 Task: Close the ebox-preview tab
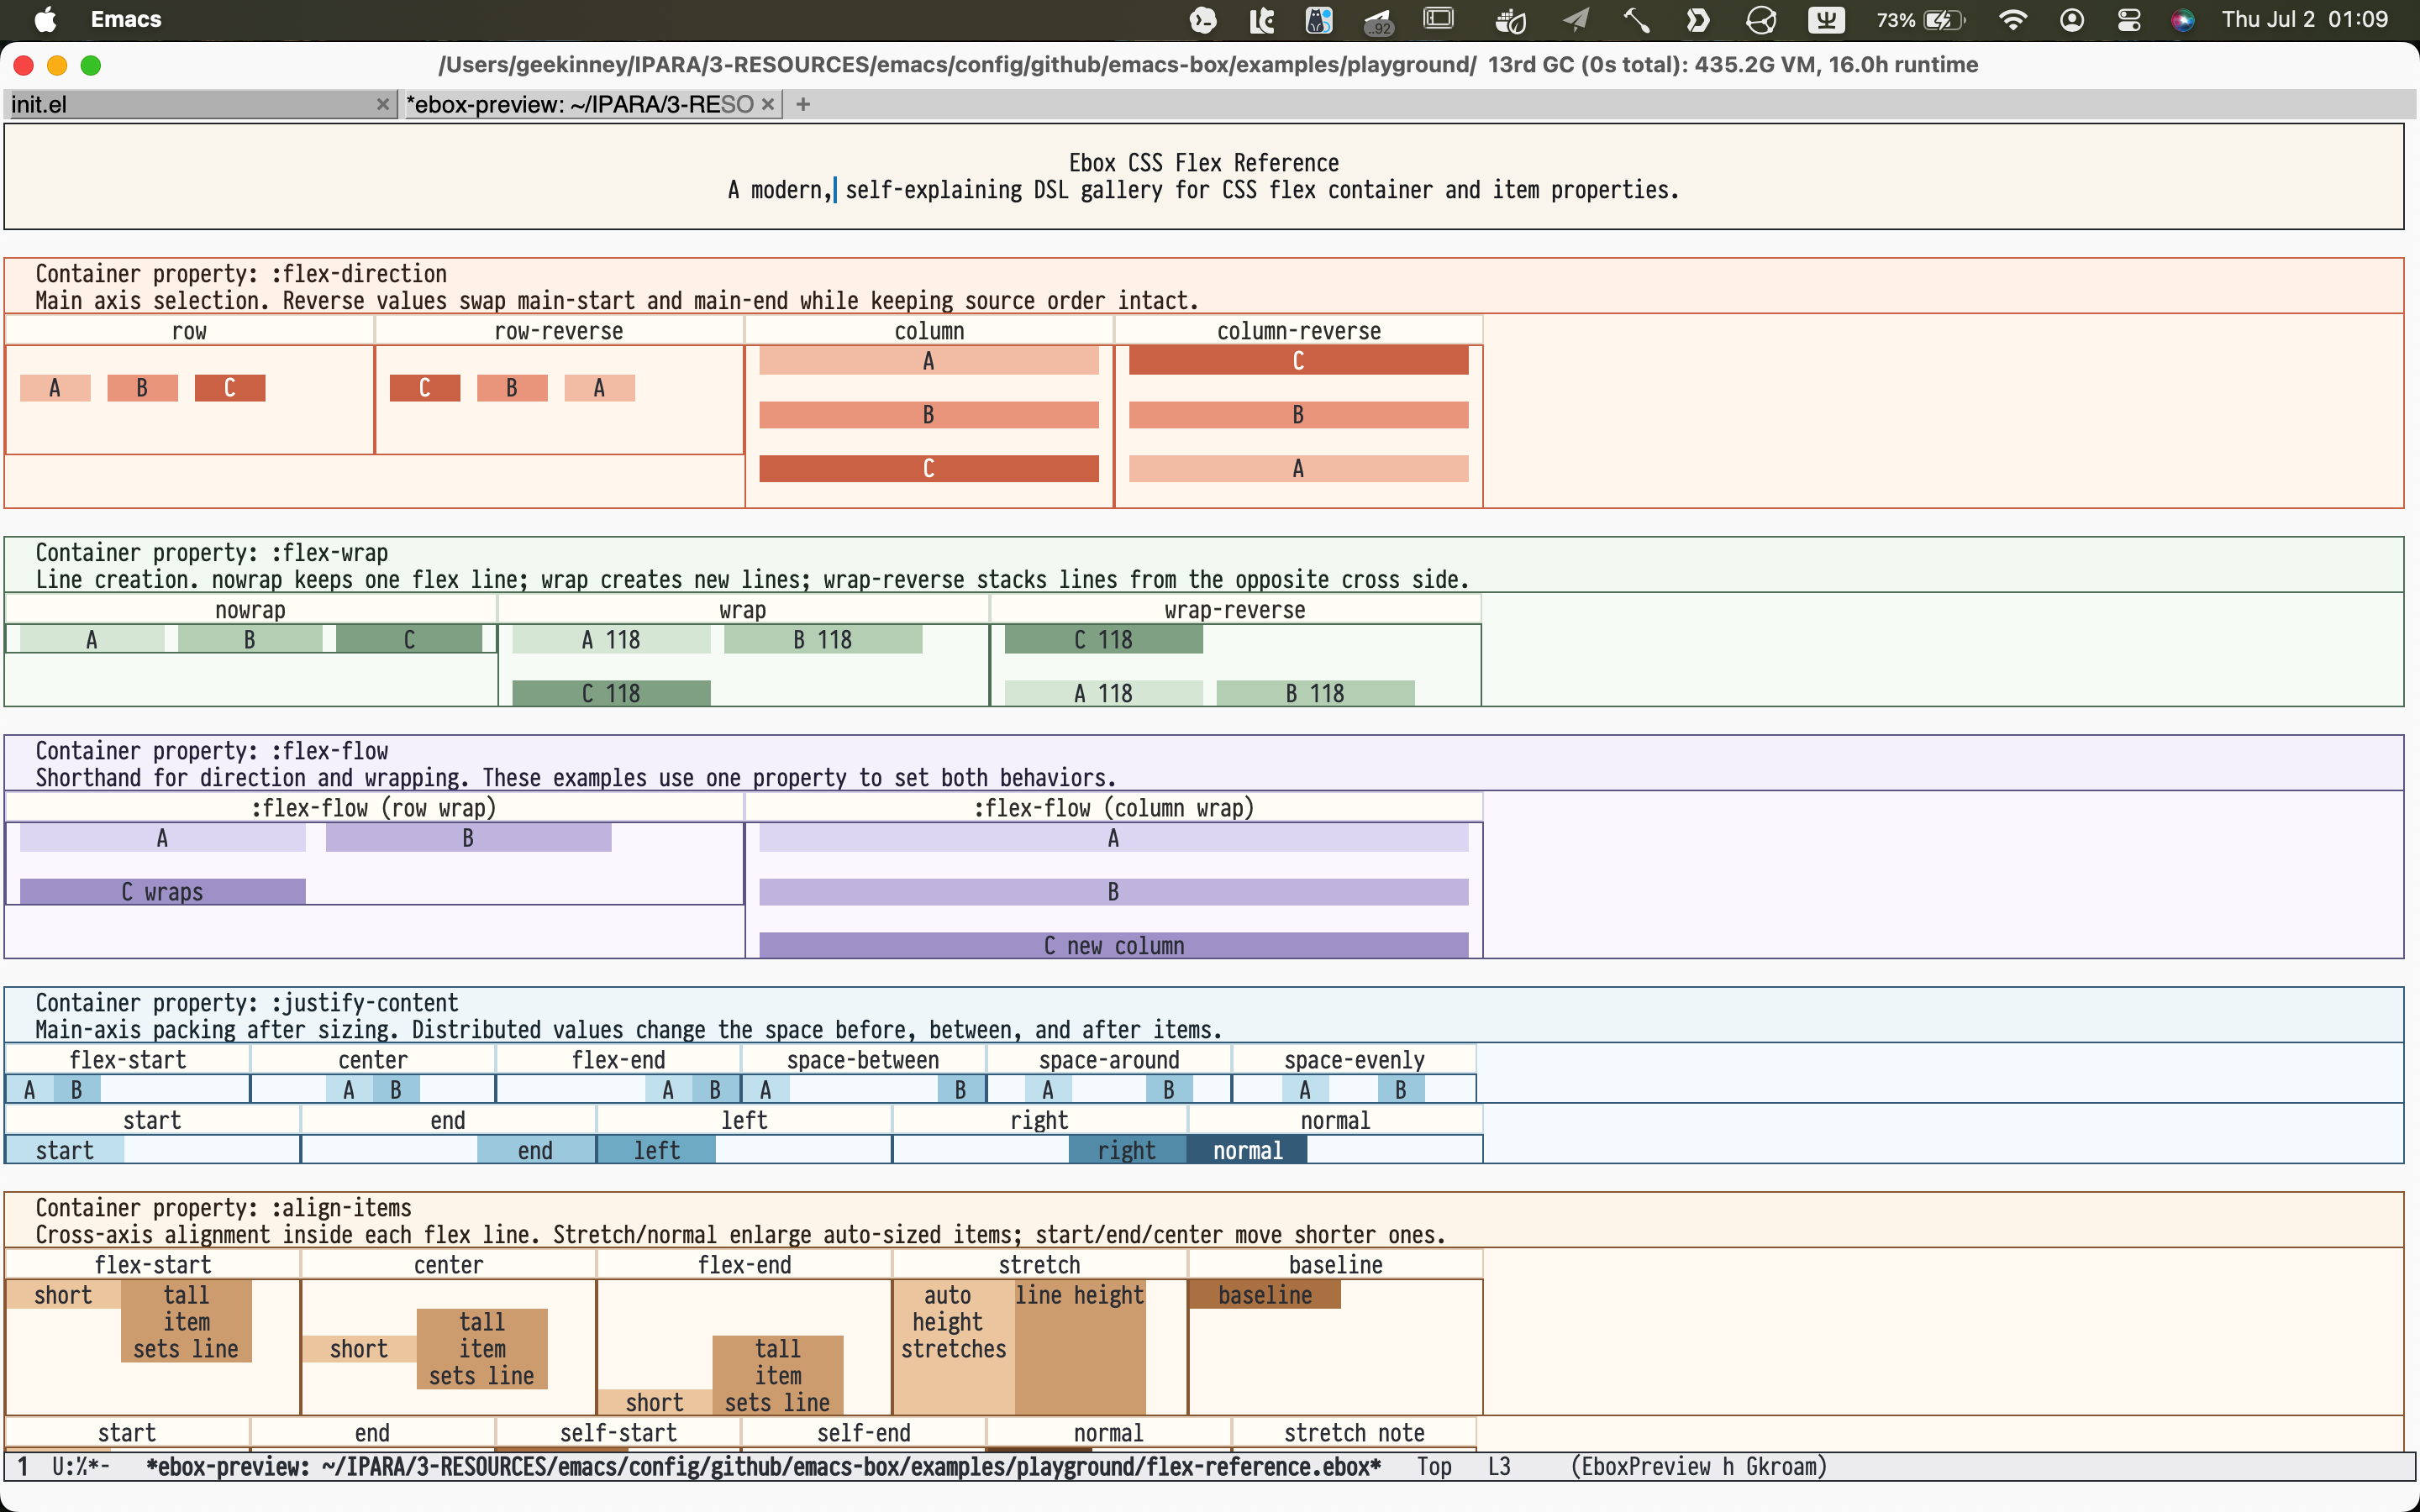point(767,104)
